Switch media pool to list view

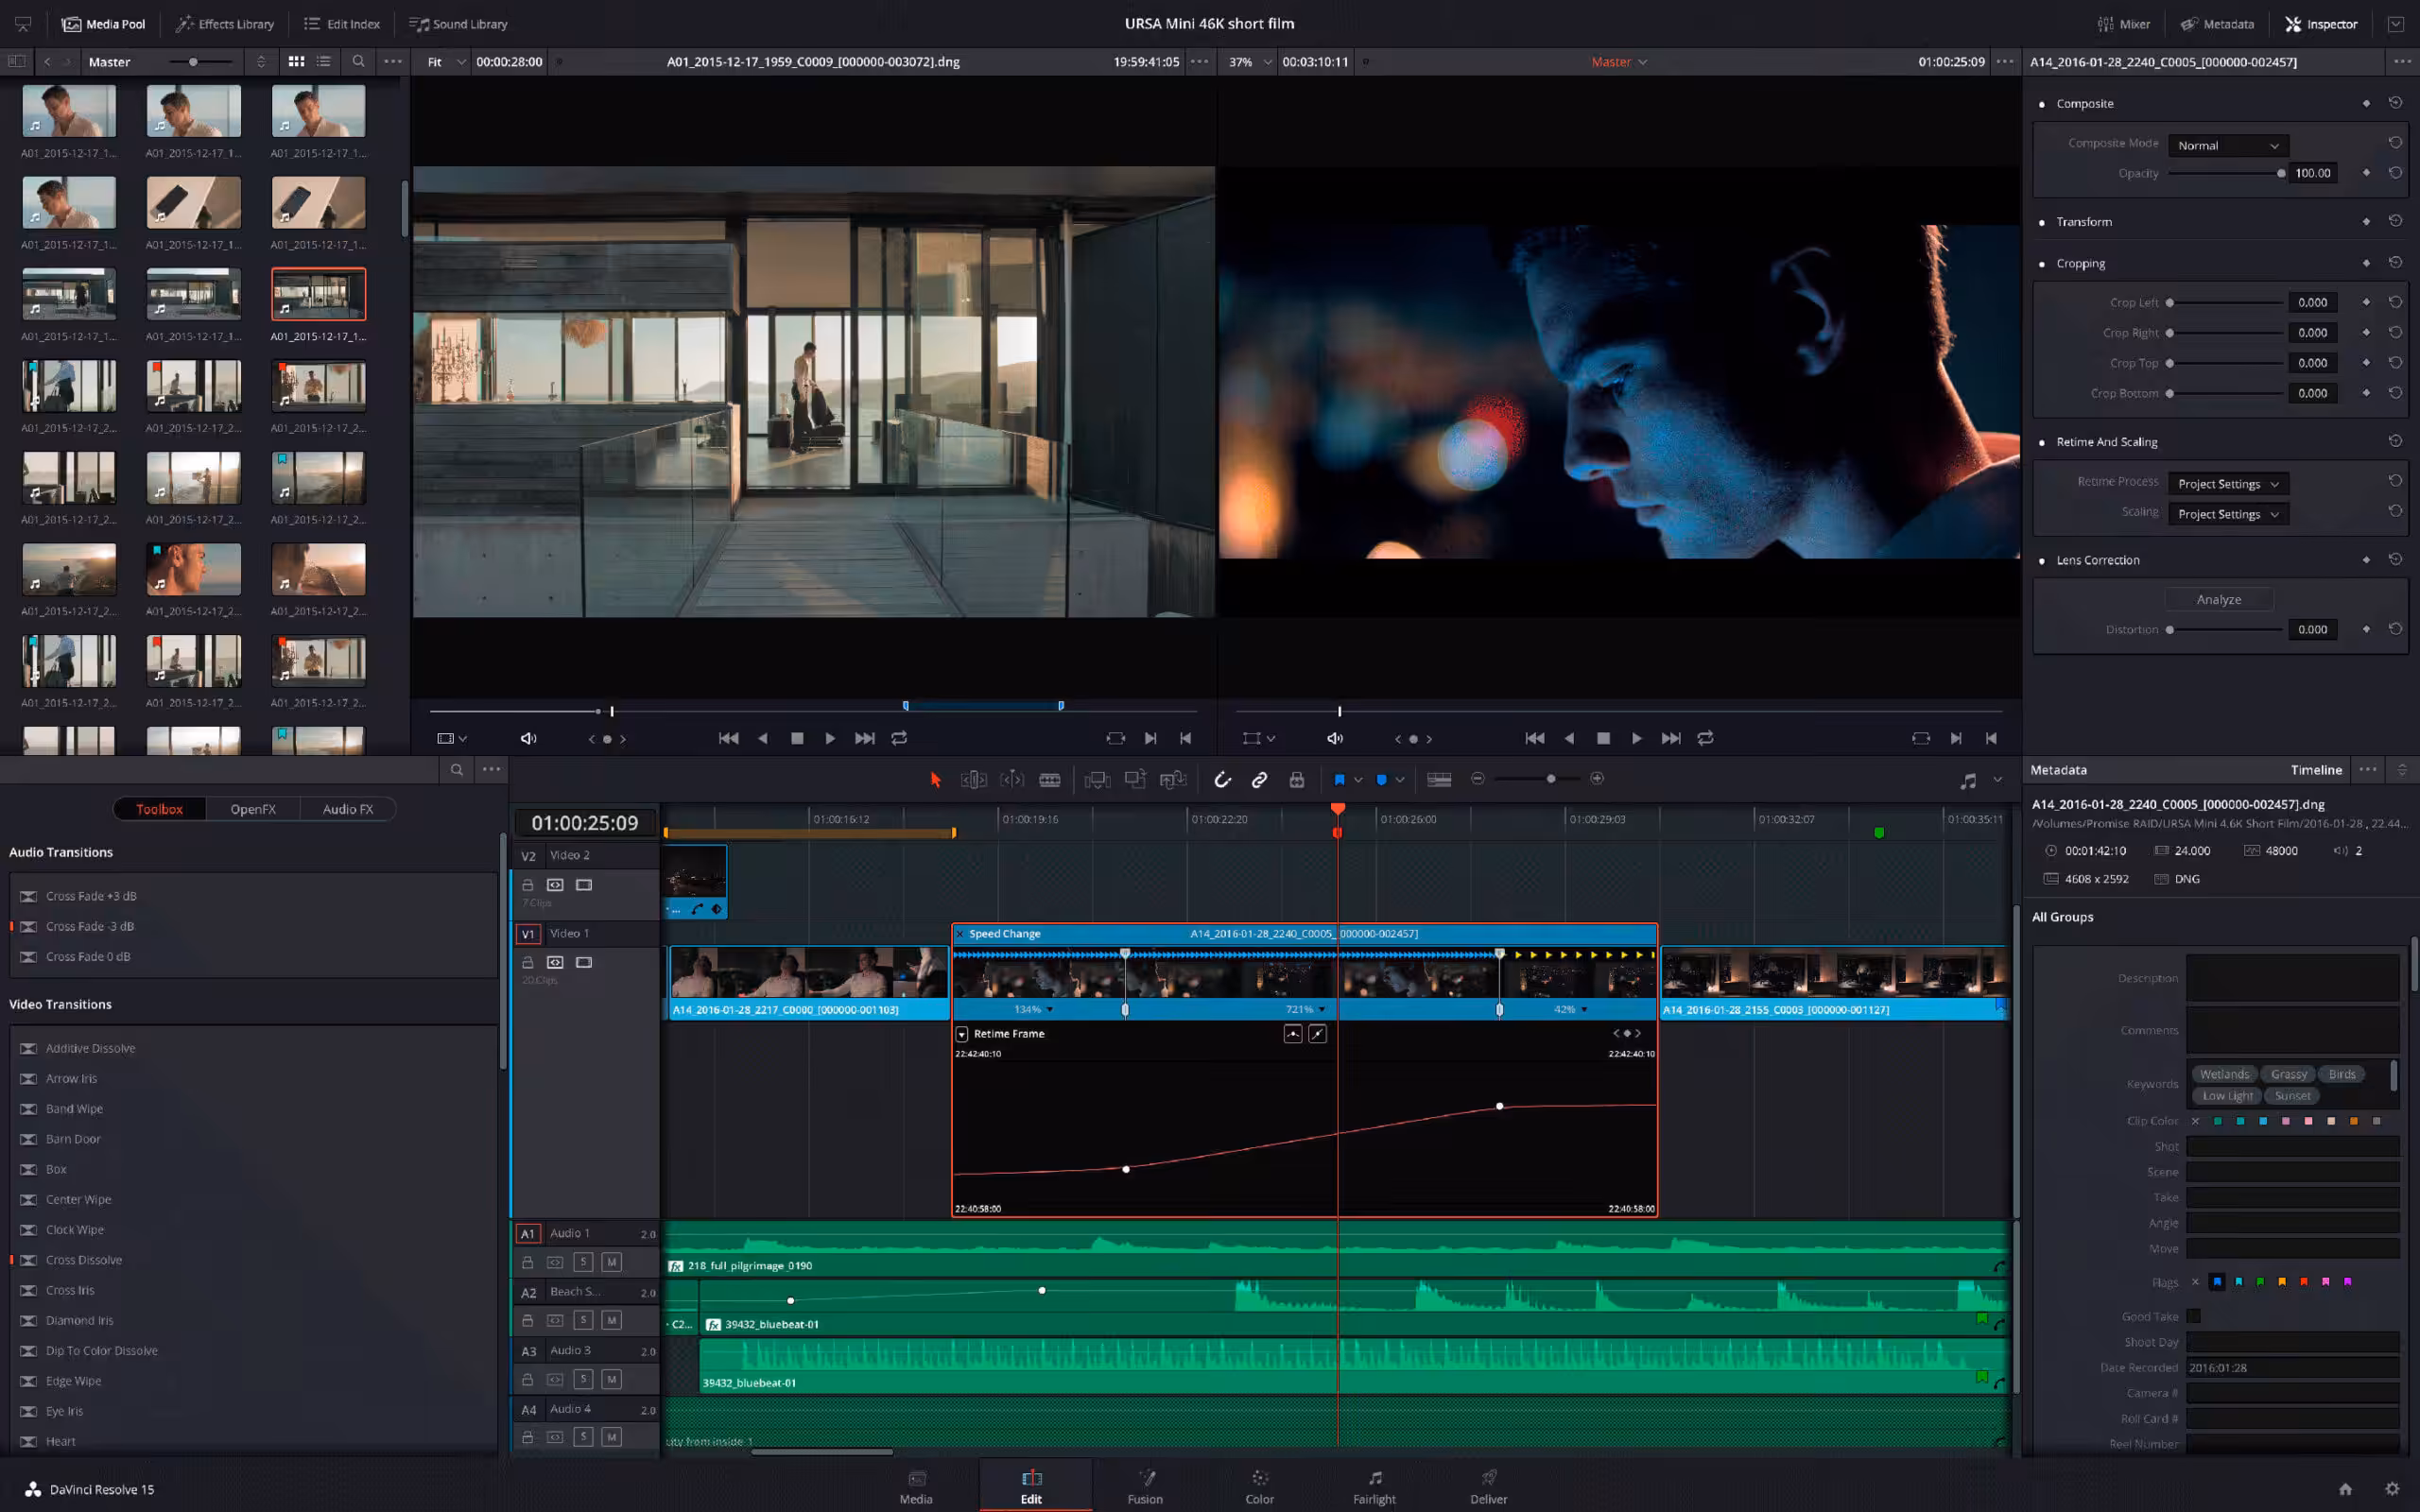click(323, 61)
